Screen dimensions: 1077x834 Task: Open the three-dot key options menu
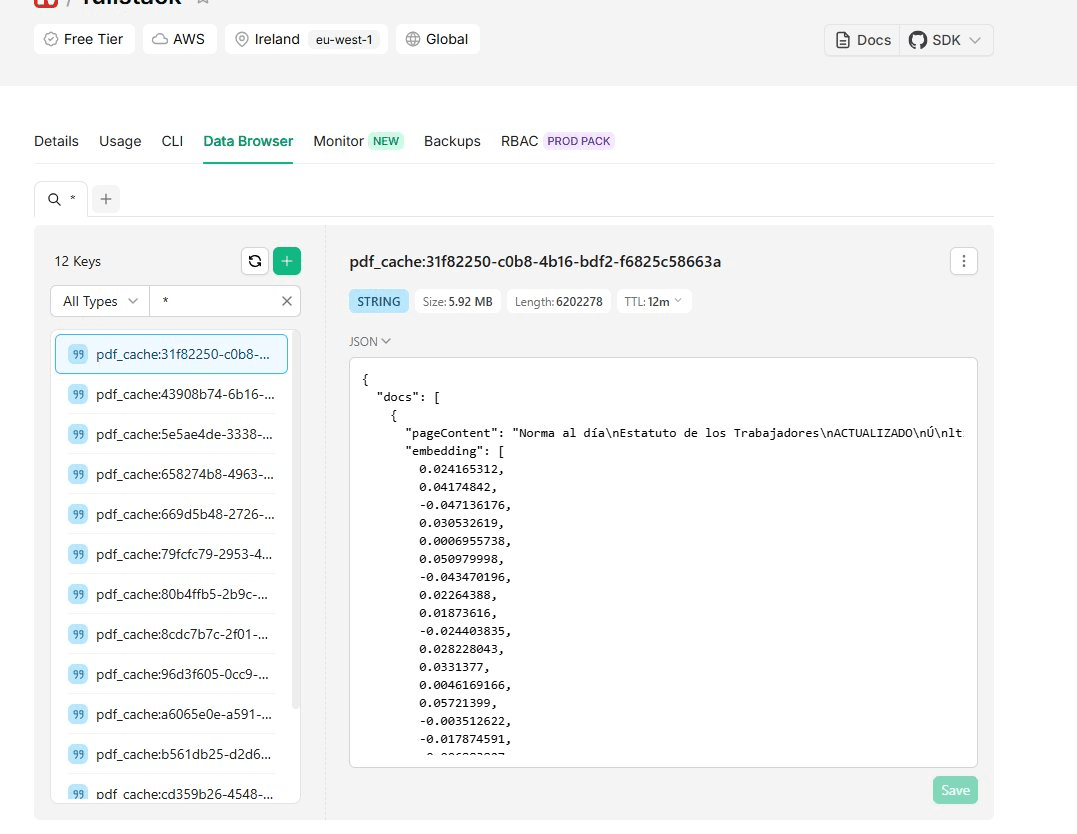pos(963,261)
